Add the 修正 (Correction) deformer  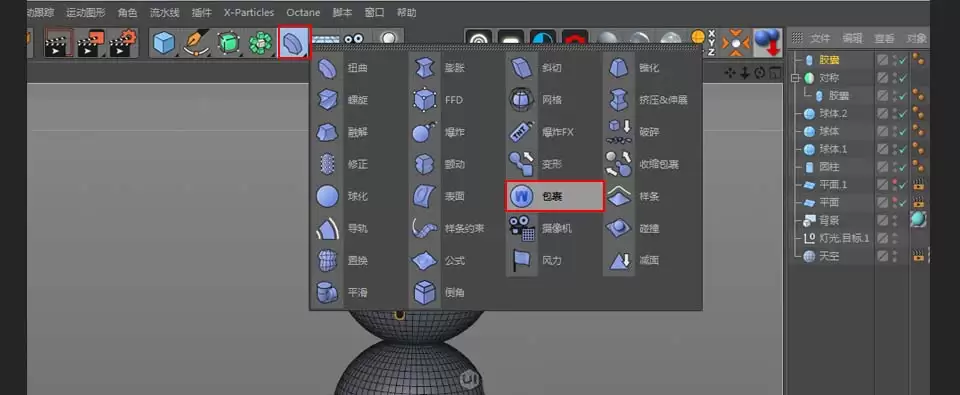tap(344, 164)
